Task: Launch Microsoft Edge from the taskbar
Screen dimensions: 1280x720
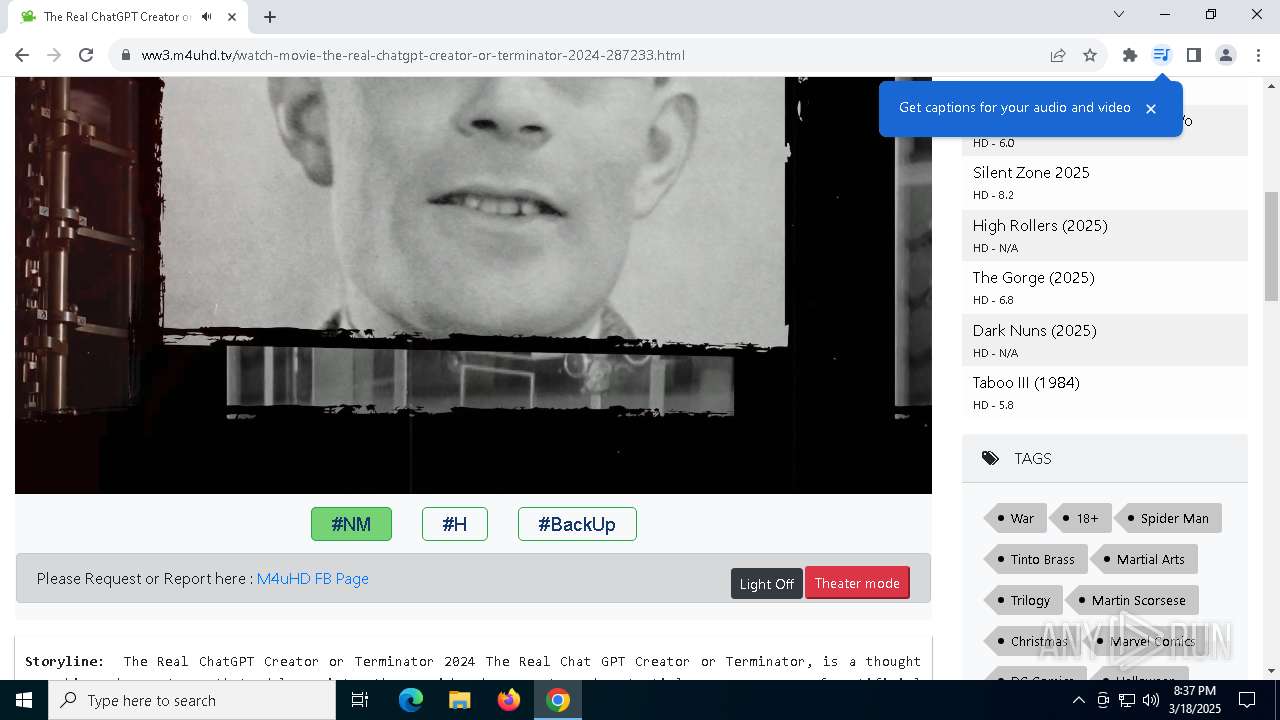Action: 411,700
